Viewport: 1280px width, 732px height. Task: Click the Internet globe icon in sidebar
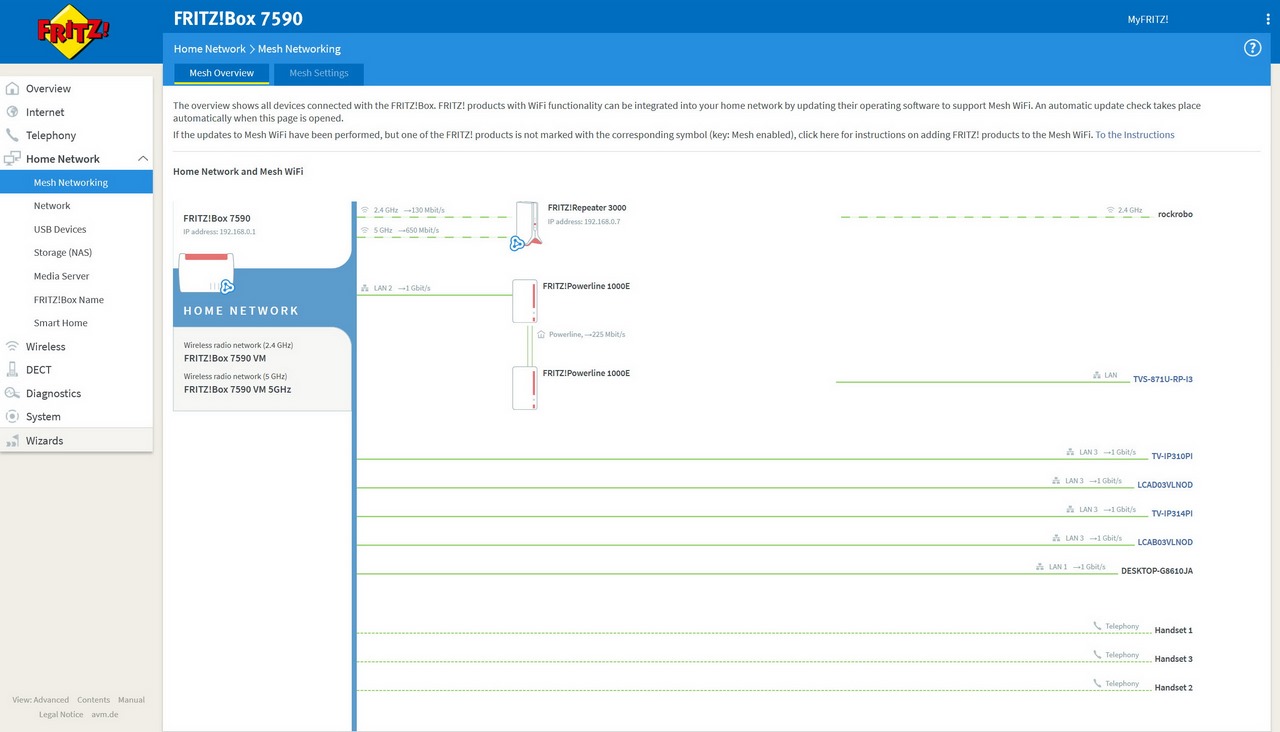12,112
